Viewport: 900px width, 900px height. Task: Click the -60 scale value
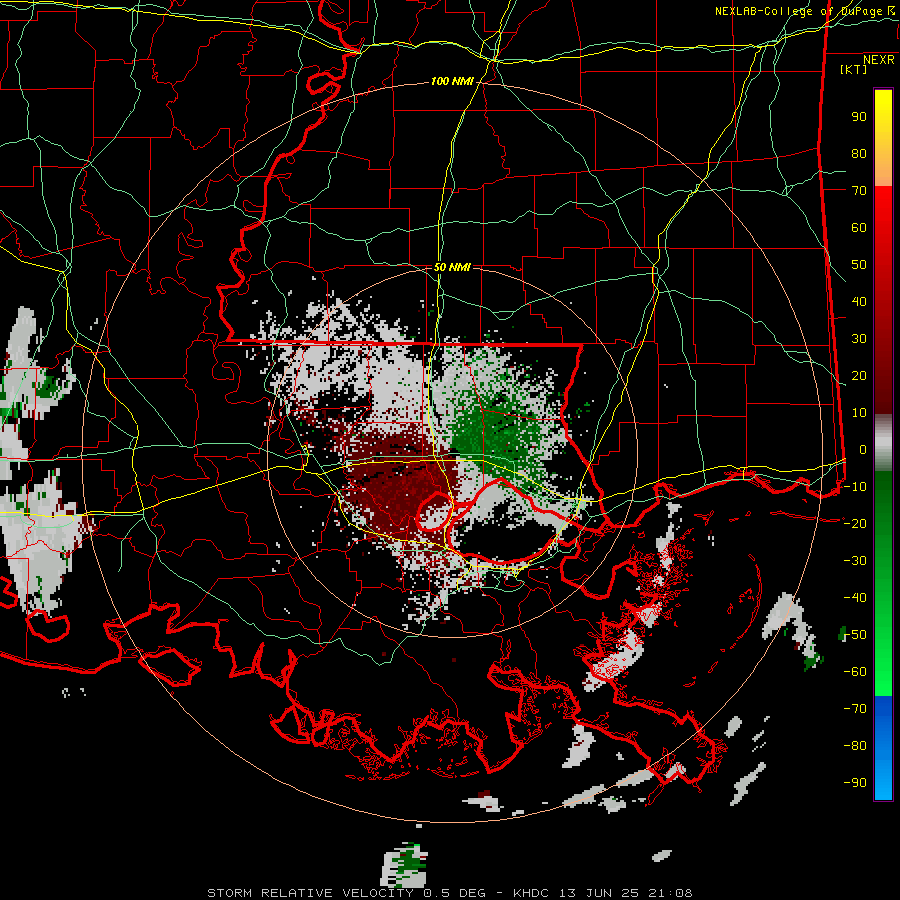tap(855, 672)
